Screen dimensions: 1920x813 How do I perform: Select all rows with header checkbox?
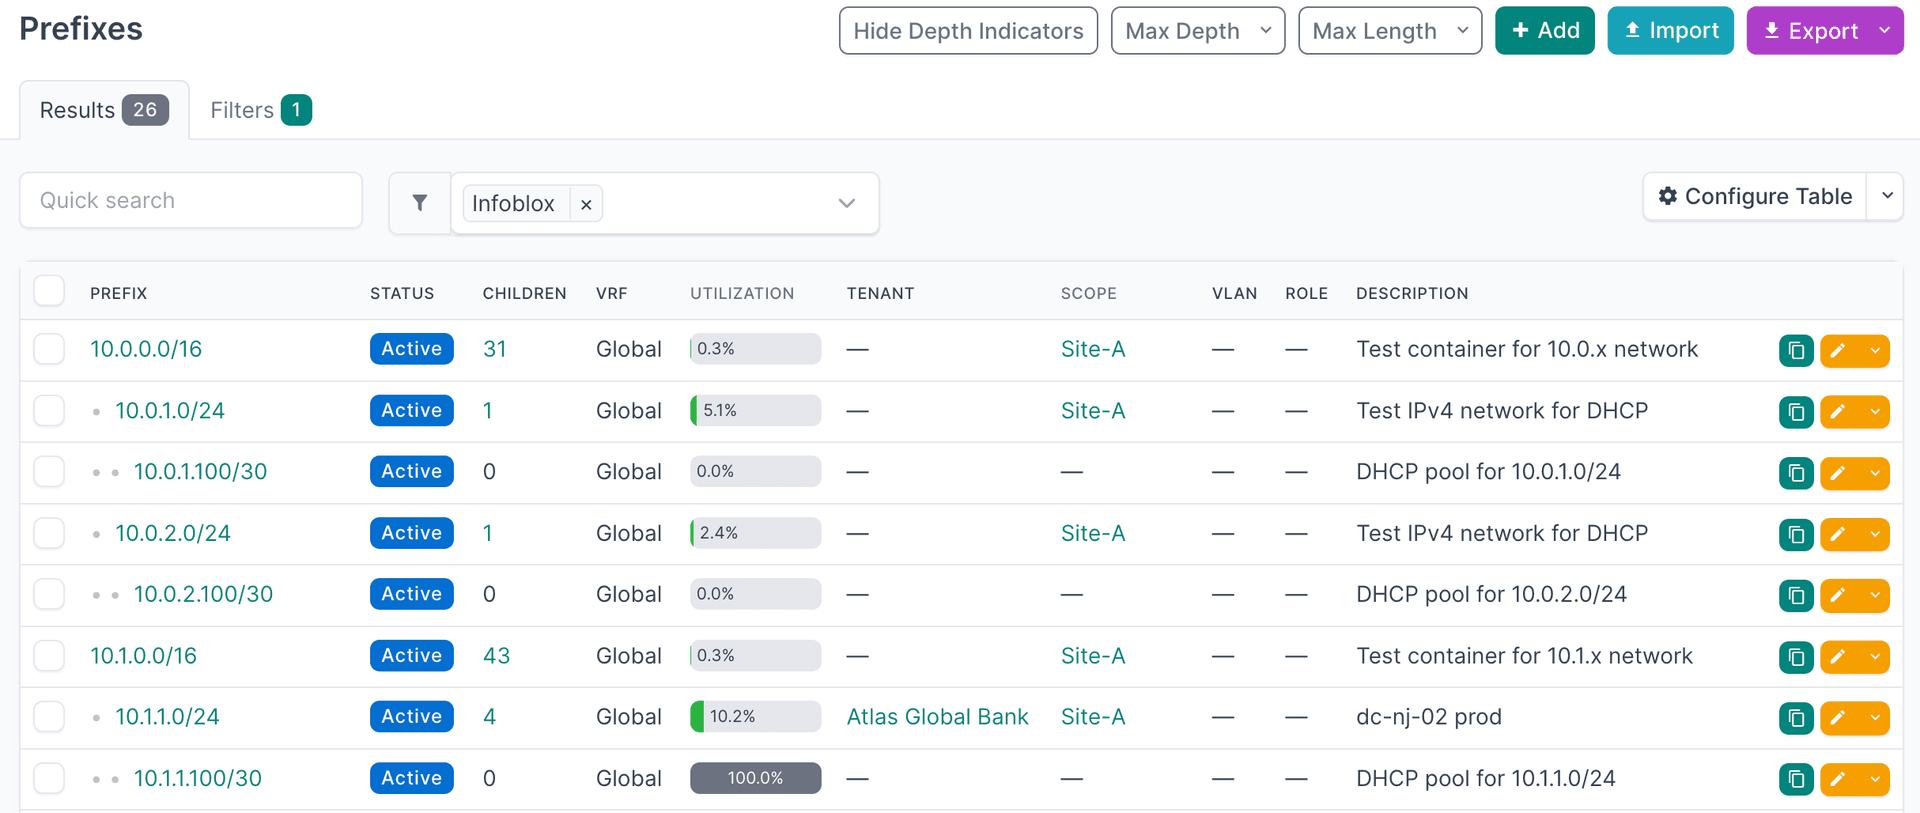[x=49, y=291]
